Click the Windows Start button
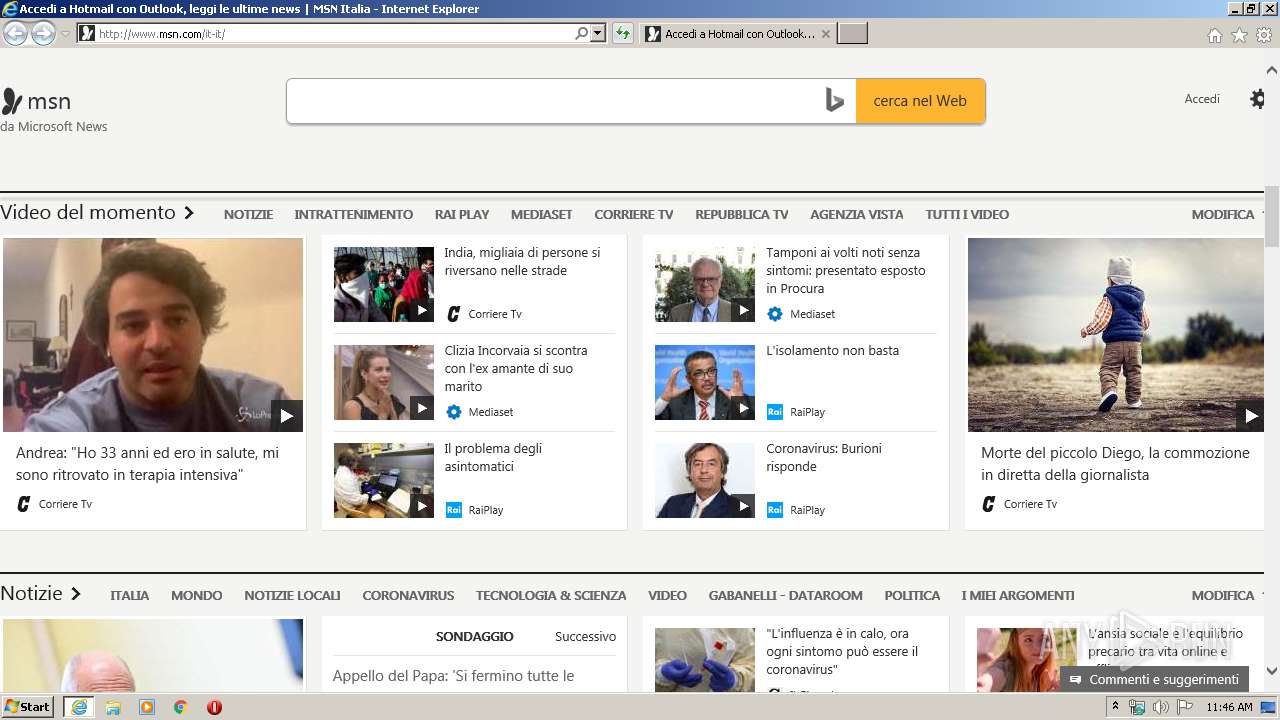This screenshot has width=1280, height=720. point(28,706)
